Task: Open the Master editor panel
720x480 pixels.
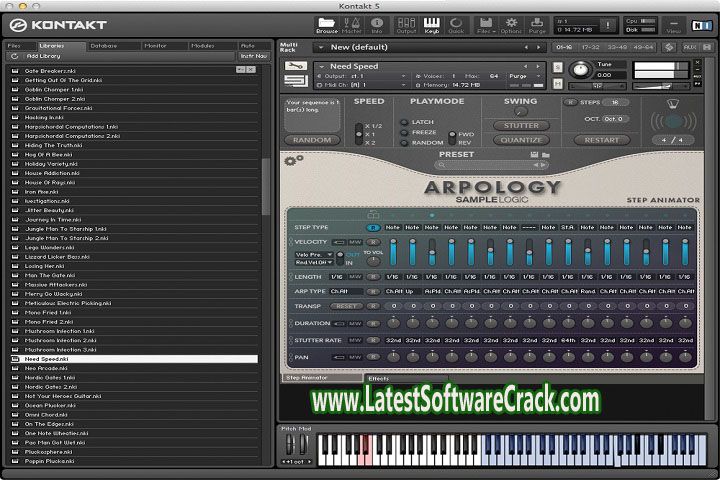Action: click(352, 25)
